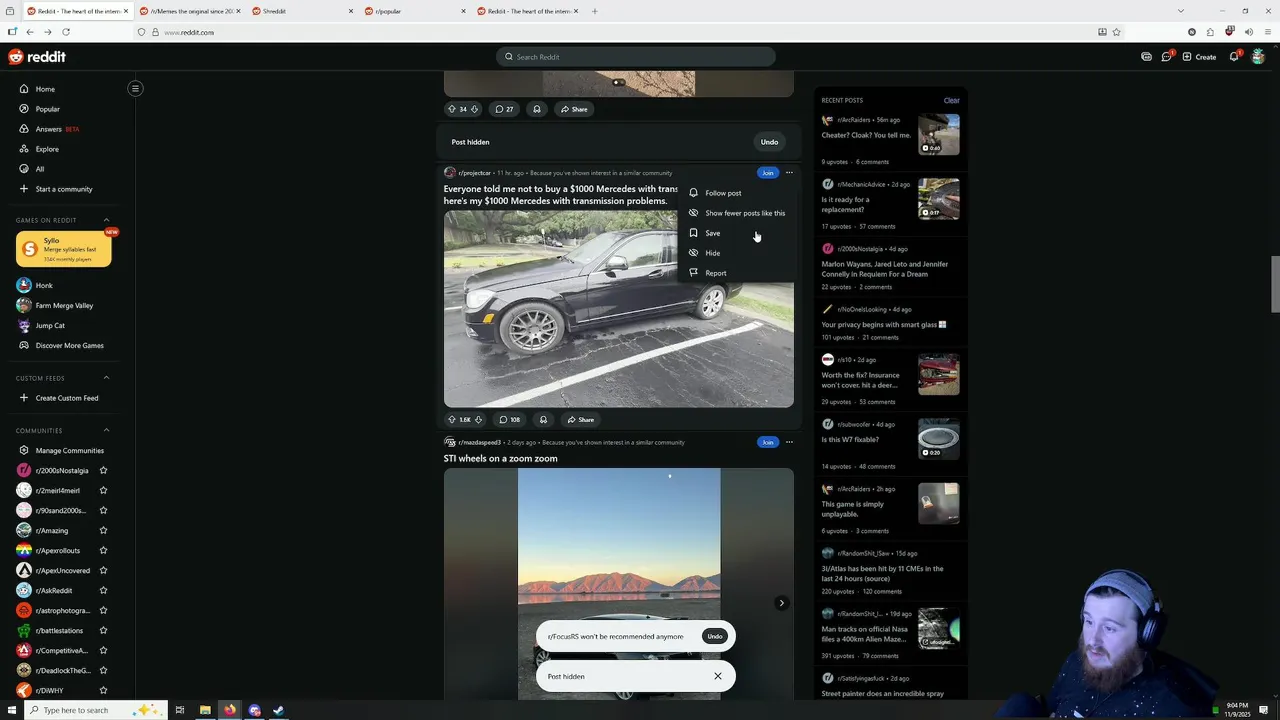The image size is (1280, 720).
Task: Undo the Post hidden banner in feed
Action: point(769,142)
